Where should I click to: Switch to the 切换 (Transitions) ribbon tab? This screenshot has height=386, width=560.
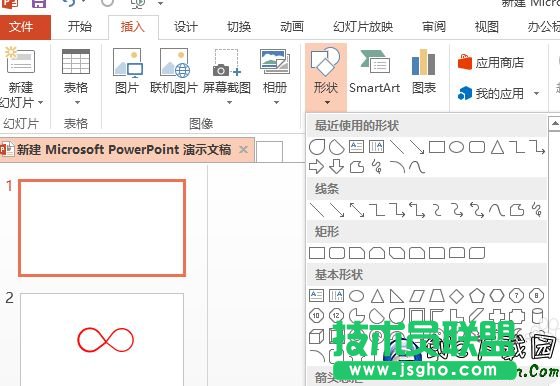[239, 27]
